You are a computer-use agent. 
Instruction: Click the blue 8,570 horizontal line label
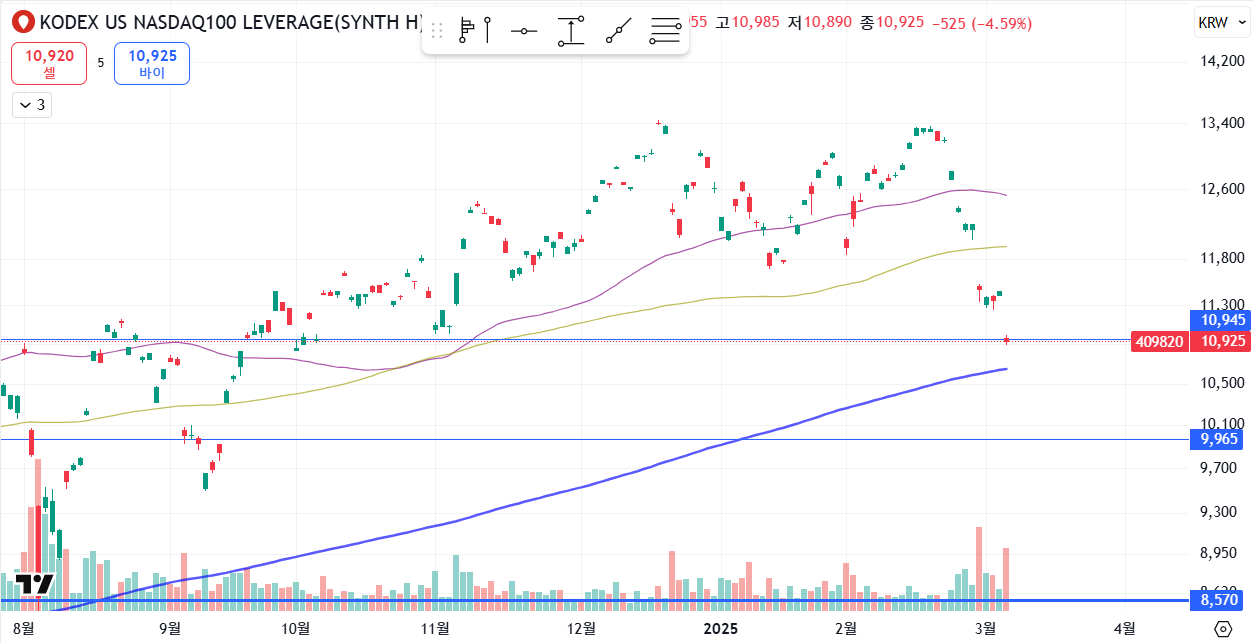1215,600
